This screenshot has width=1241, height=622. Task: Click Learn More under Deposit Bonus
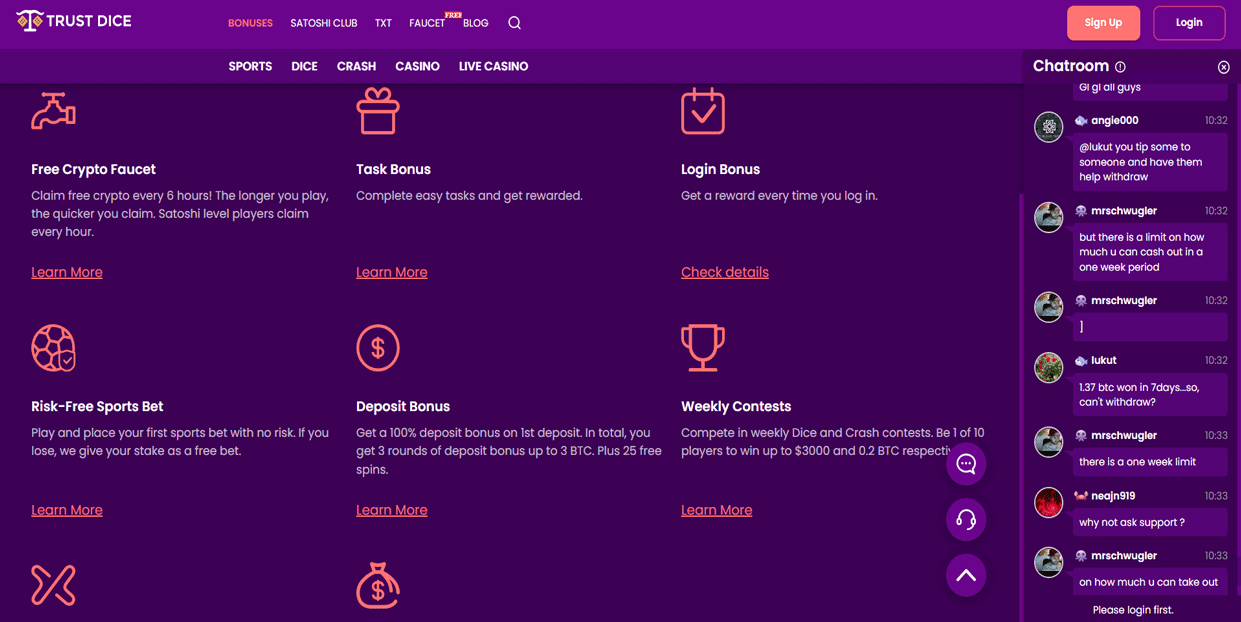click(x=391, y=510)
